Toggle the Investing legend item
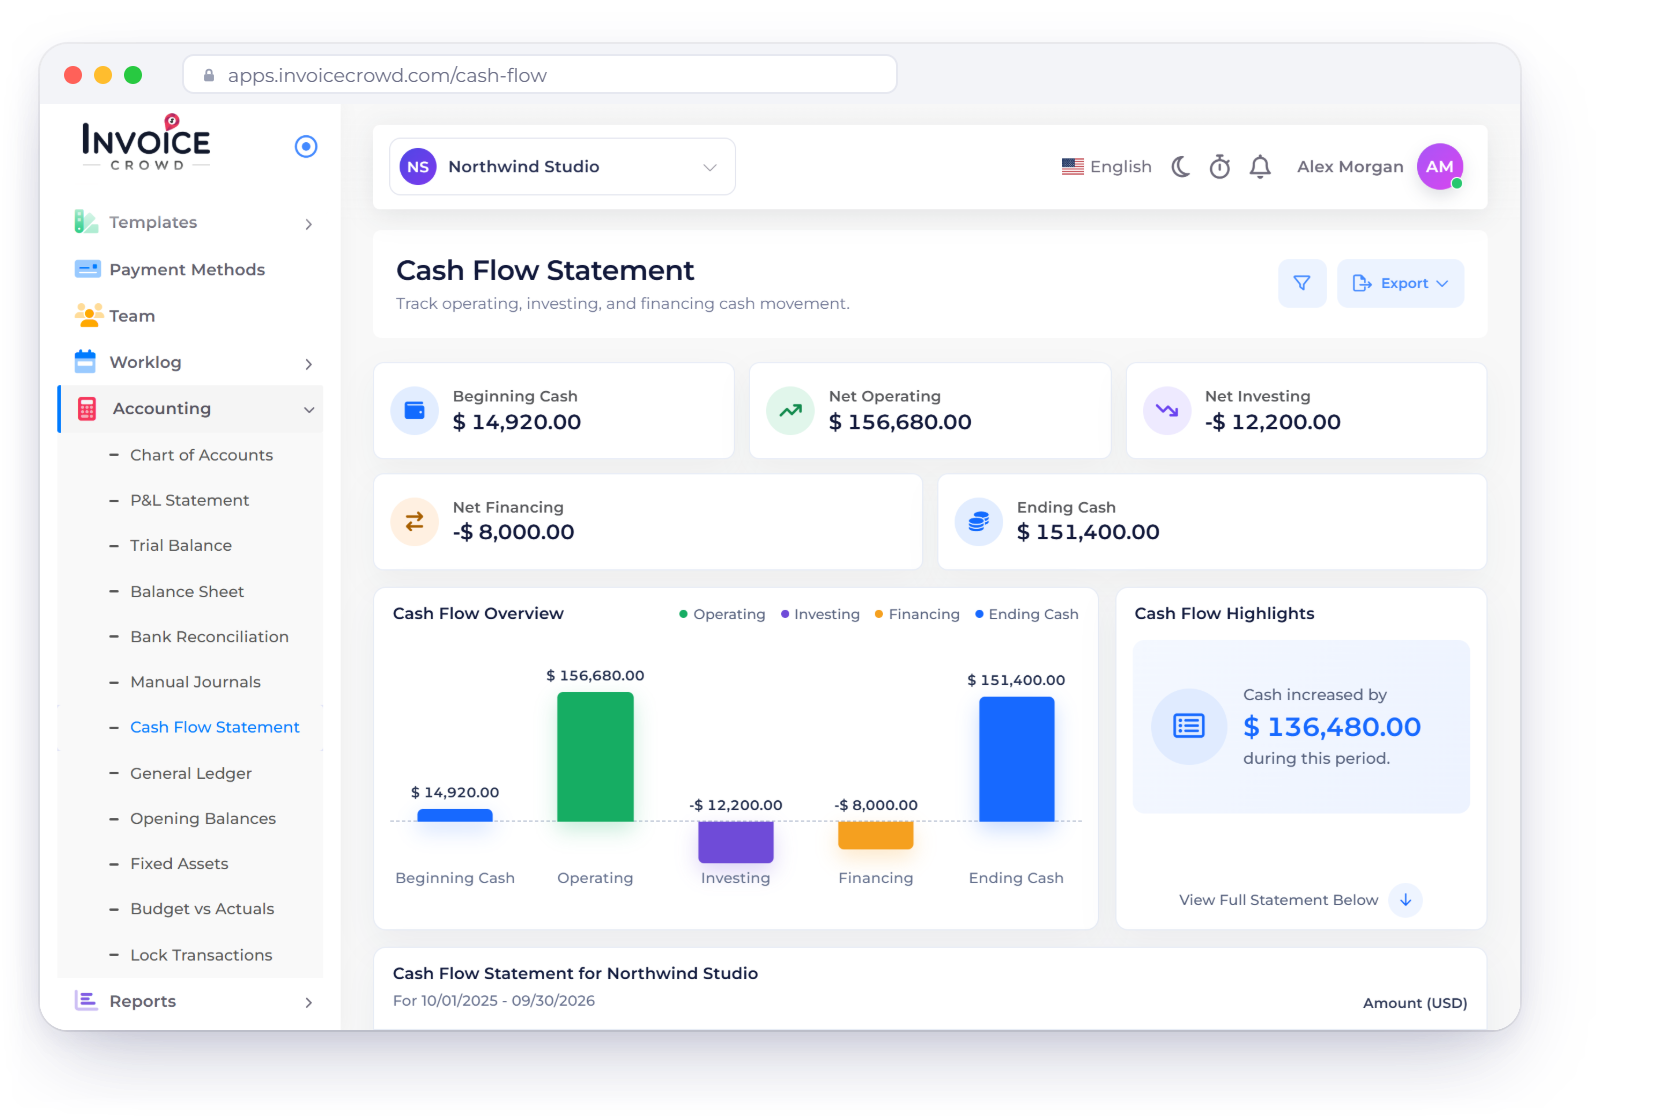The height and width of the screenshot is (1120, 1680). tap(820, 614)
